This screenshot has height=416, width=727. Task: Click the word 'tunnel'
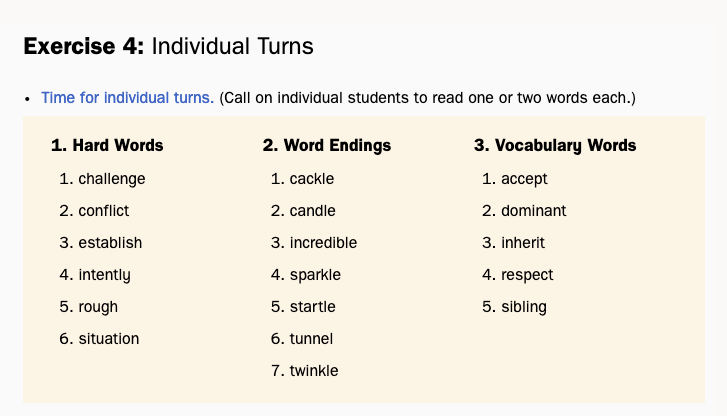pos(311,339)
